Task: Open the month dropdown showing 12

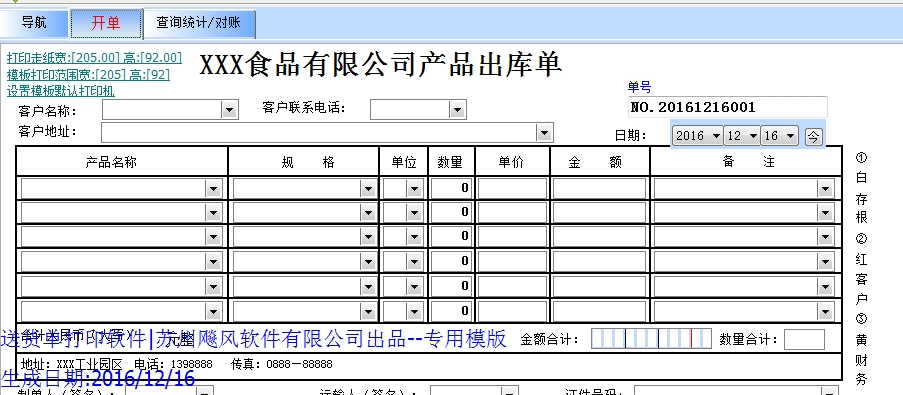Action: (742, 136)
